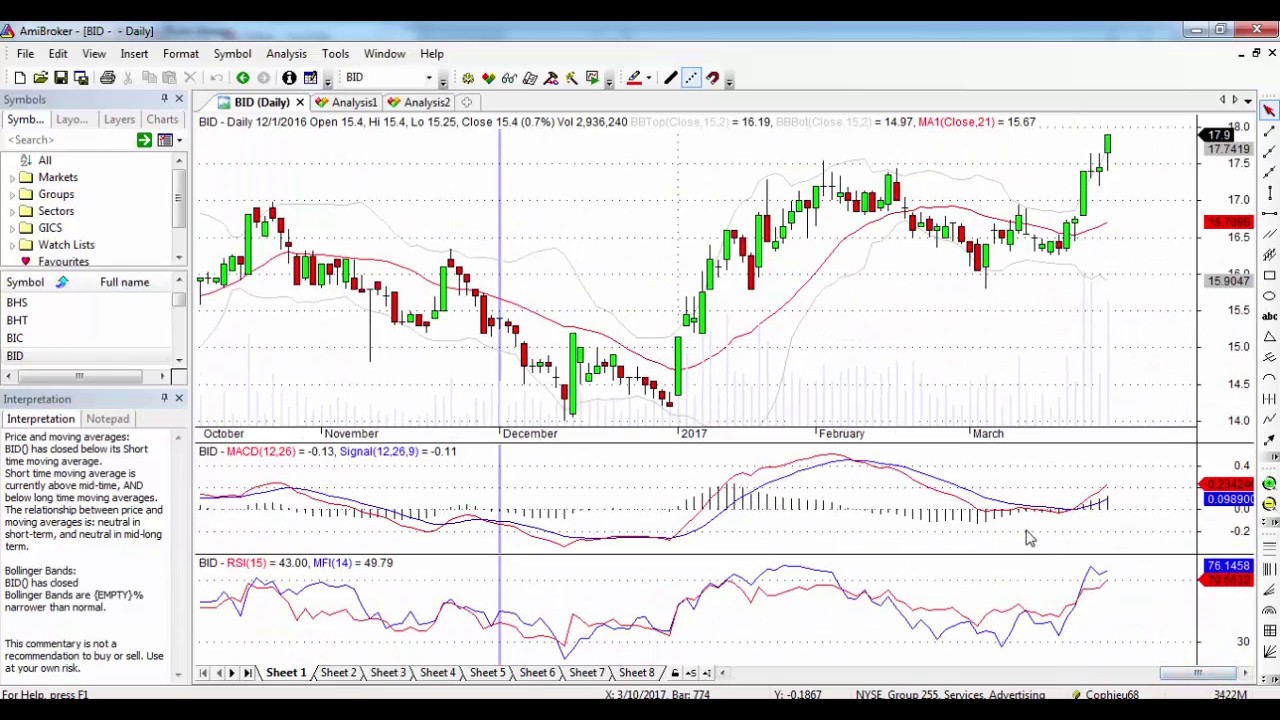Select the rectangle drawing tool
This screenshot has width=1280, height=720.
pos(1269,275)
